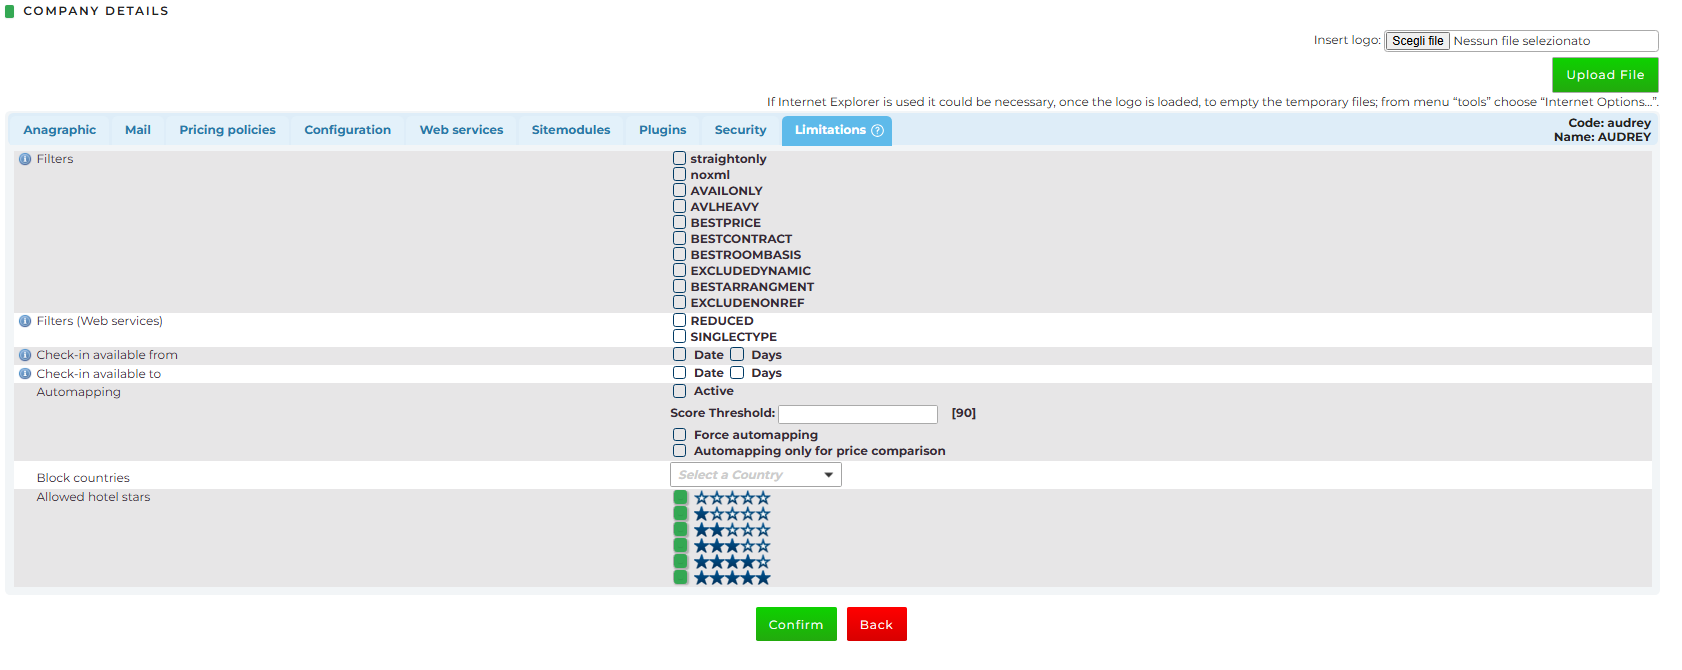Toggle the EXCLUDENONREF checkbox

pyautogui.click(x=680, y=302)
